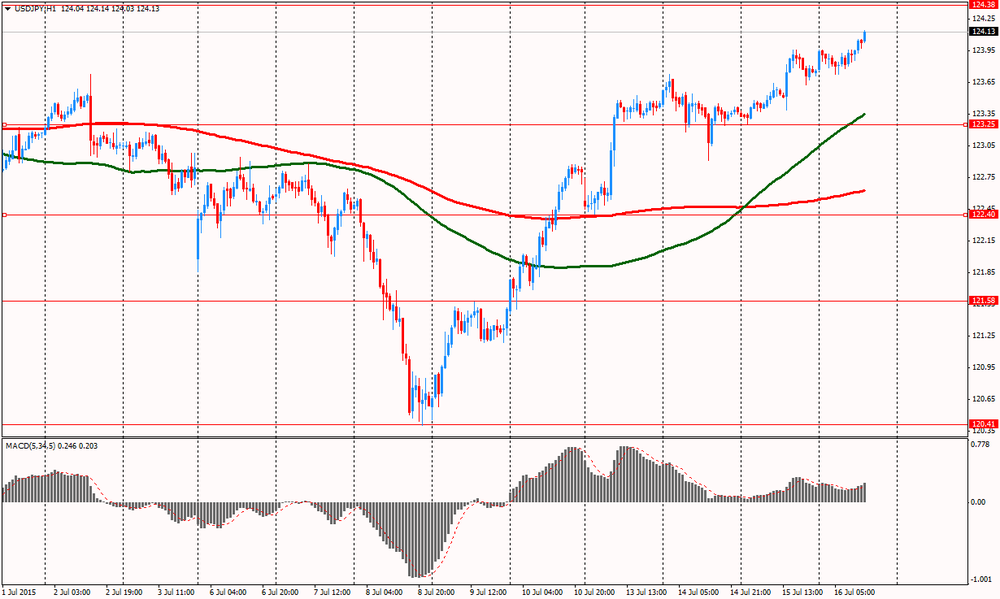The height and width of the screenshot is (599, 1000).
Task: Click the 123.65 price axis value
Action: (x=983, y=82)
